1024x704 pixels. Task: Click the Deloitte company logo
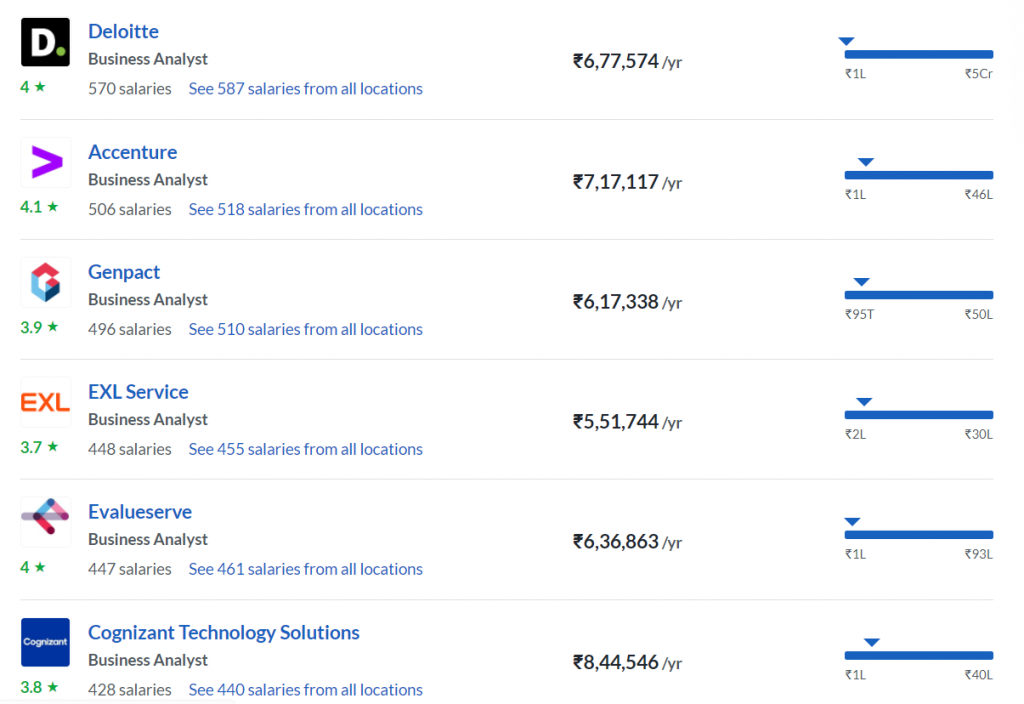pyautogui.click(x=45, y=42)
